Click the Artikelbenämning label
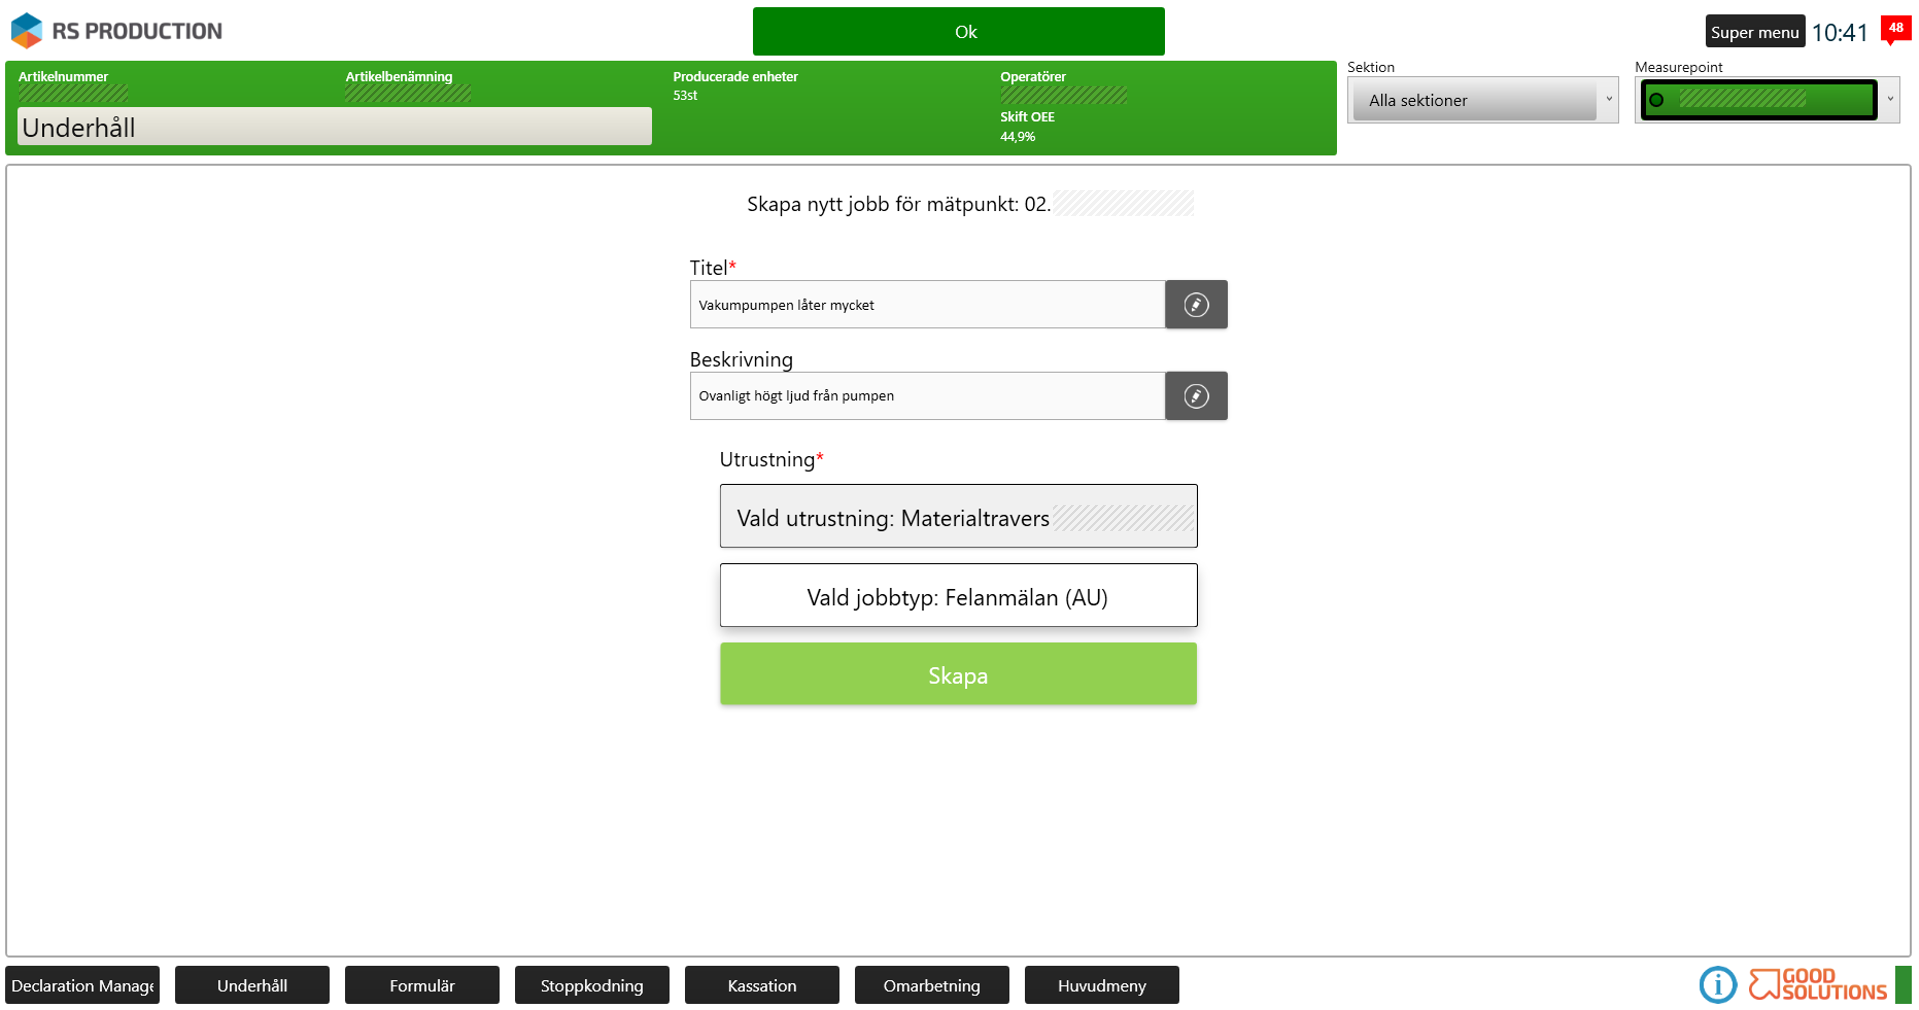This screenshot has height=1010, width=1919. point(399,77)
